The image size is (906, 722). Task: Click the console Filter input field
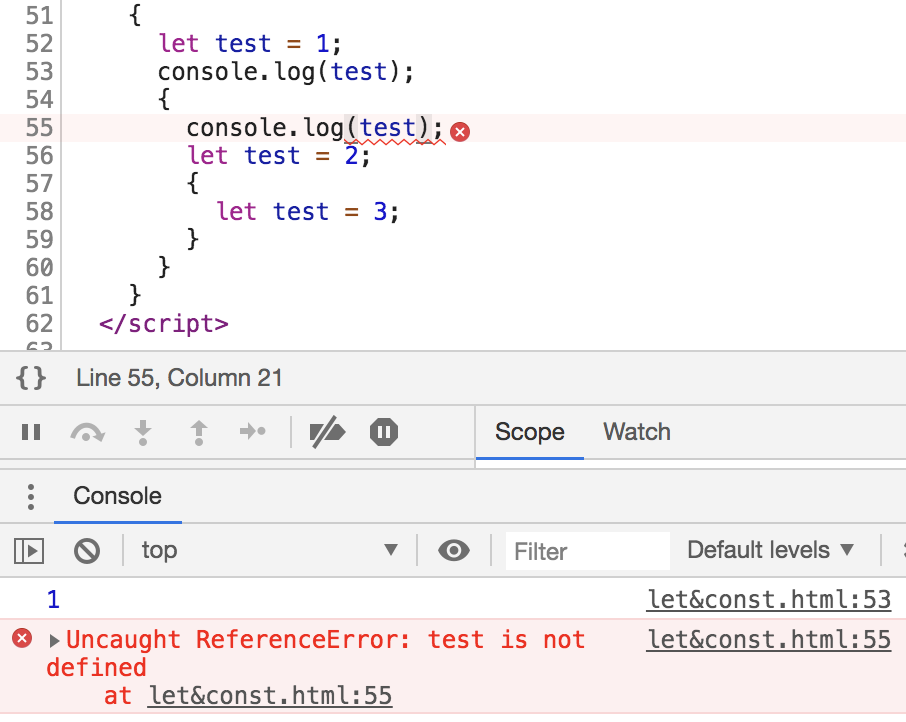[x=586, y=551]
